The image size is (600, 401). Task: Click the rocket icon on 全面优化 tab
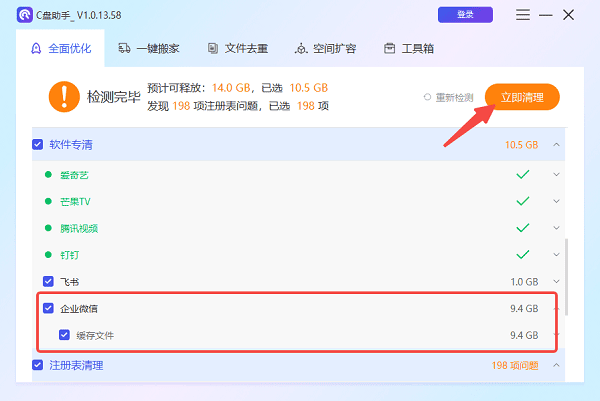pos(36,49)
